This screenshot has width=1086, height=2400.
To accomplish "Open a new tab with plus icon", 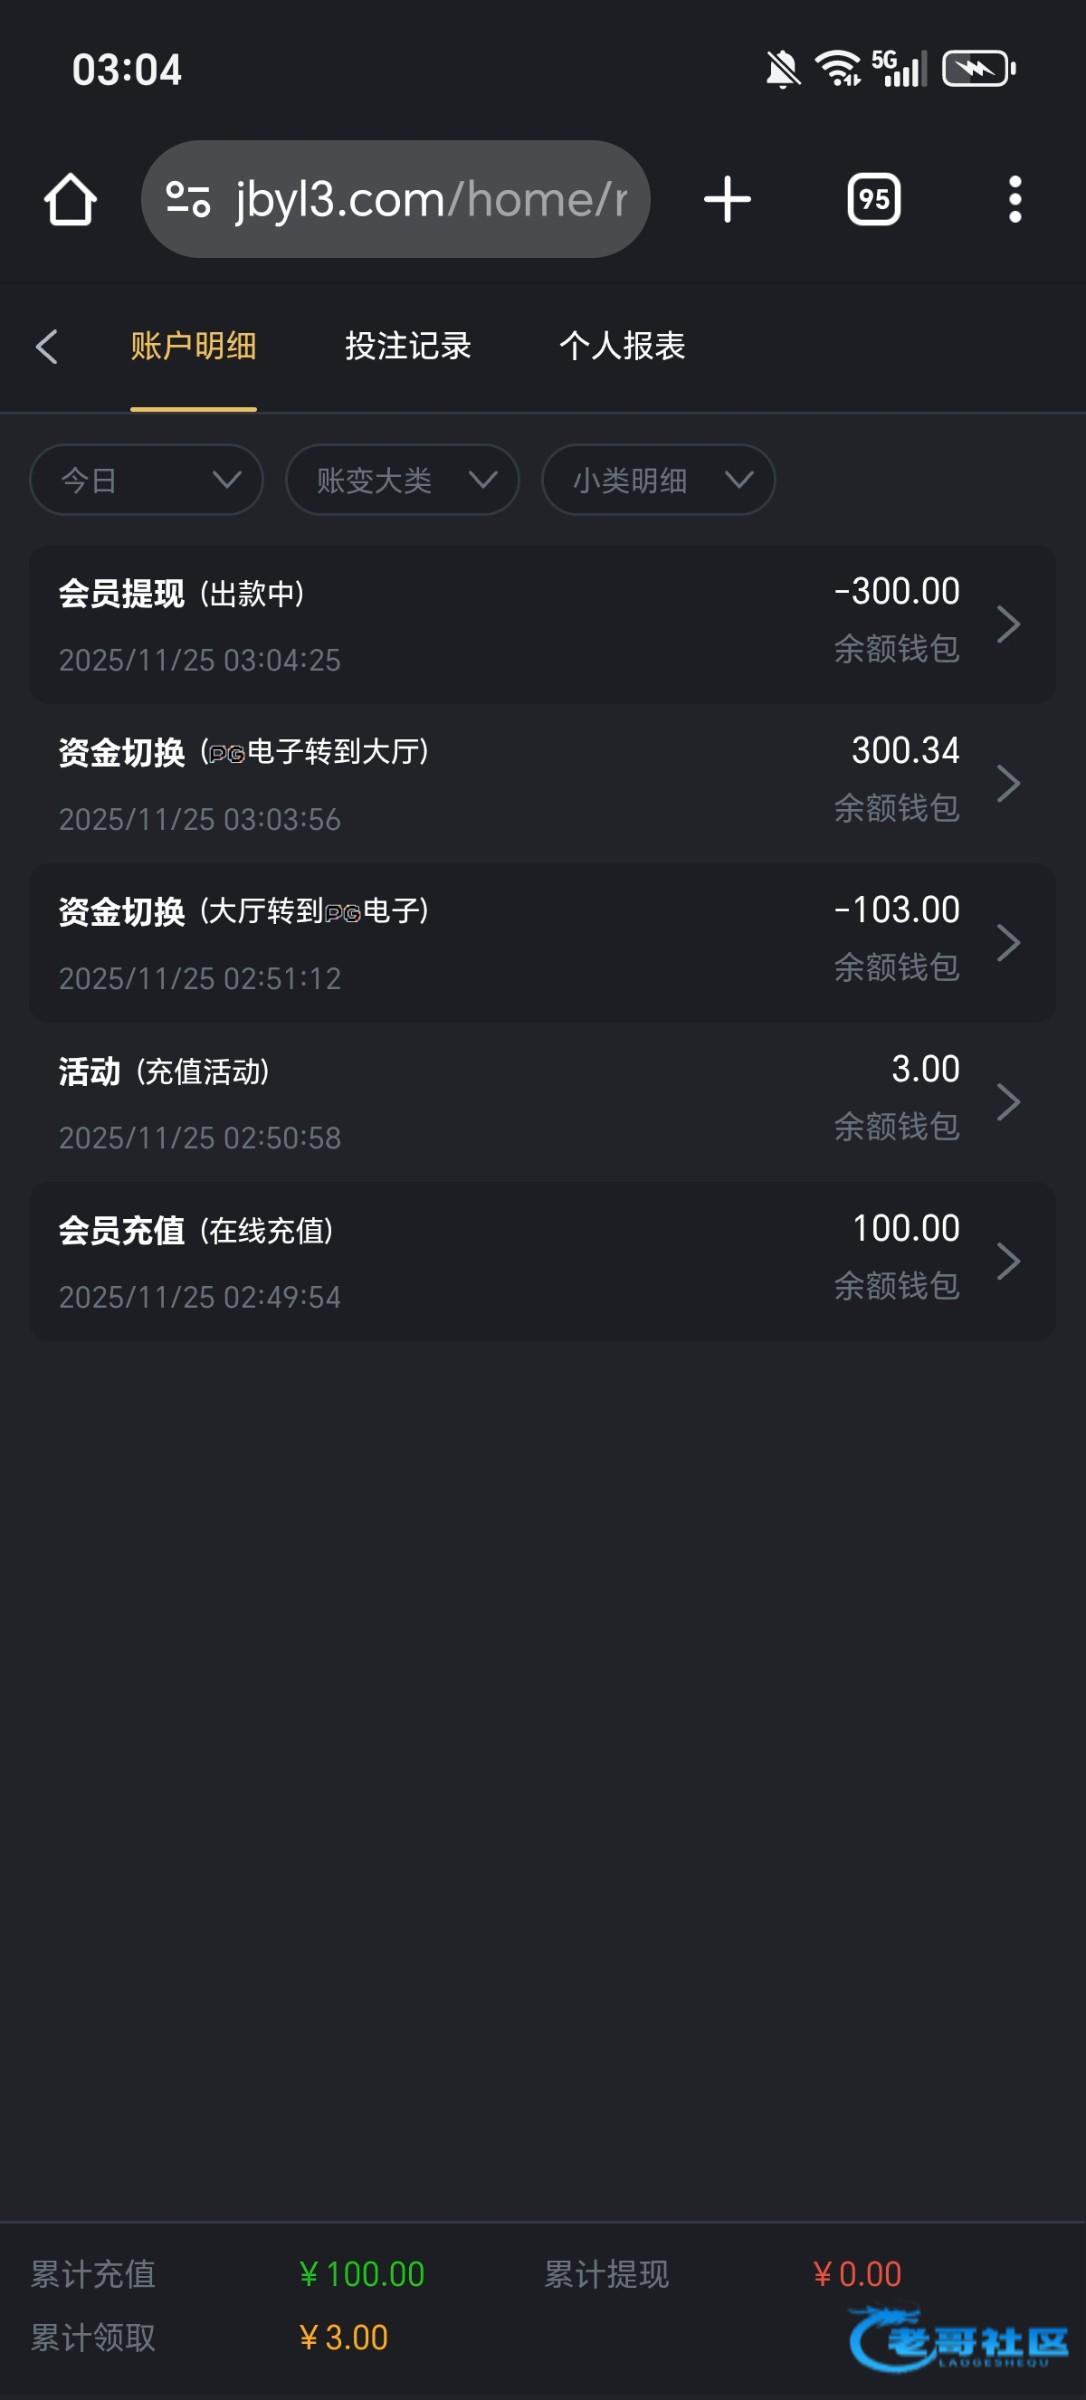I will click(727, 199).
